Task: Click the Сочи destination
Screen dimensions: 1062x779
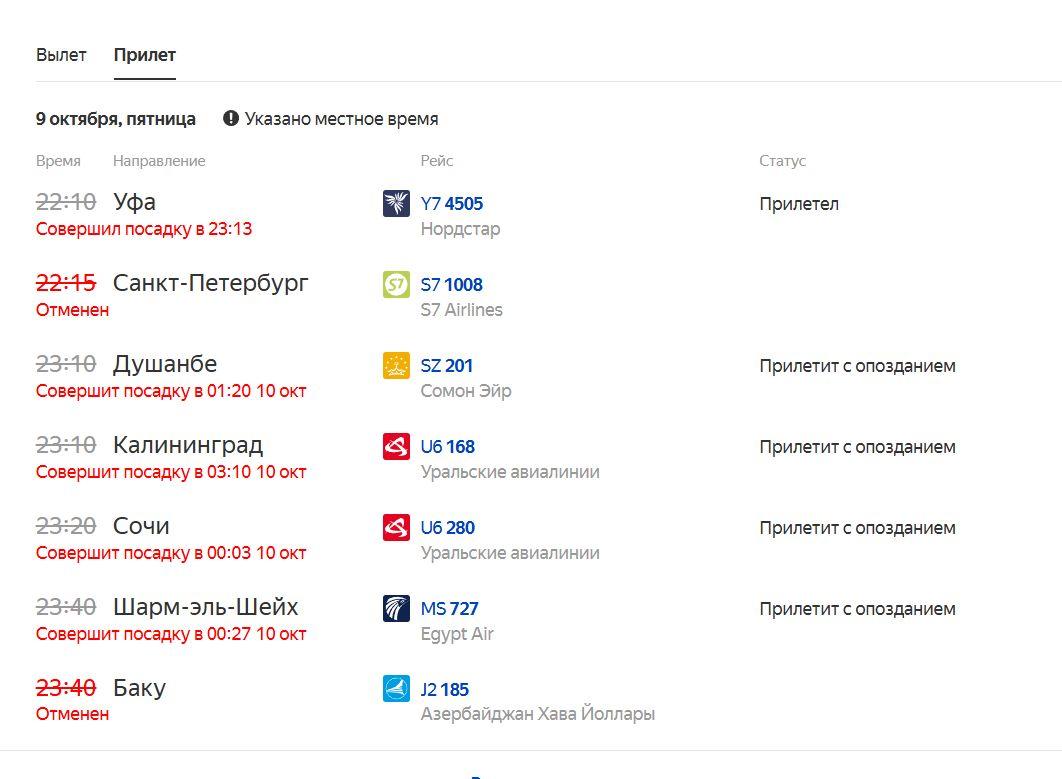Action: (141, 526)
